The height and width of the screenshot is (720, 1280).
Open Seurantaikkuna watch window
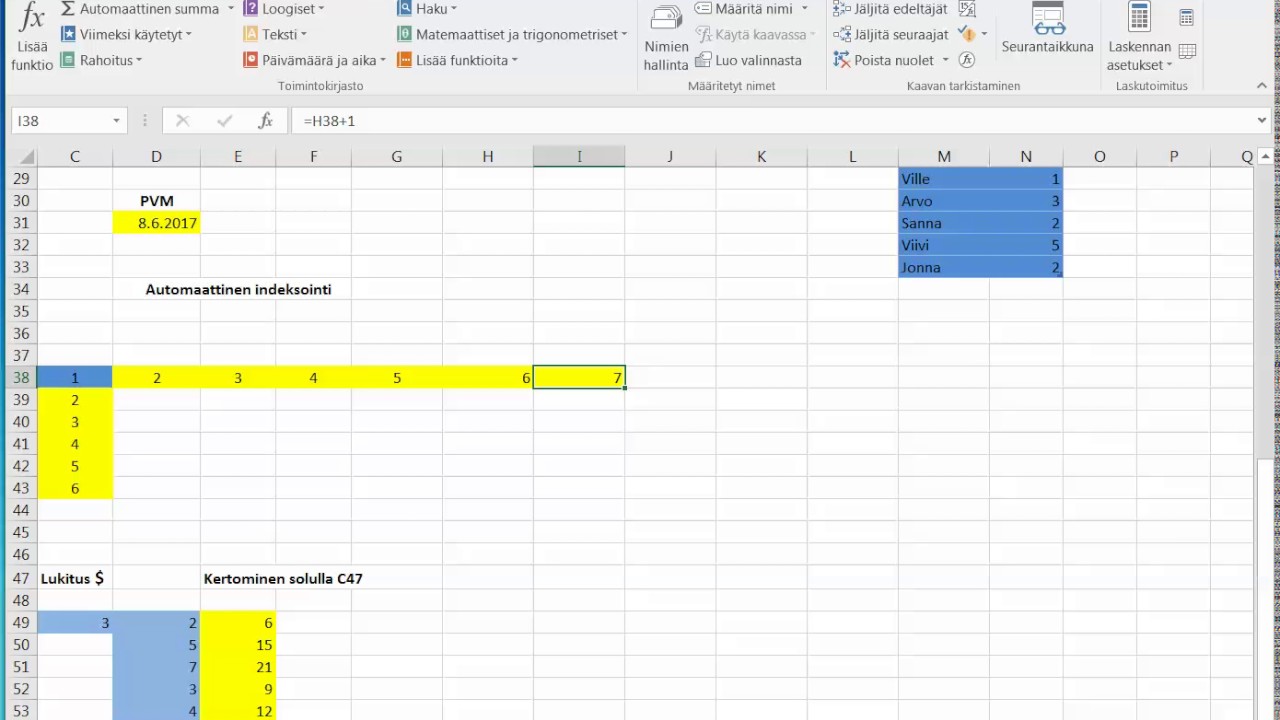(1047, 30)
